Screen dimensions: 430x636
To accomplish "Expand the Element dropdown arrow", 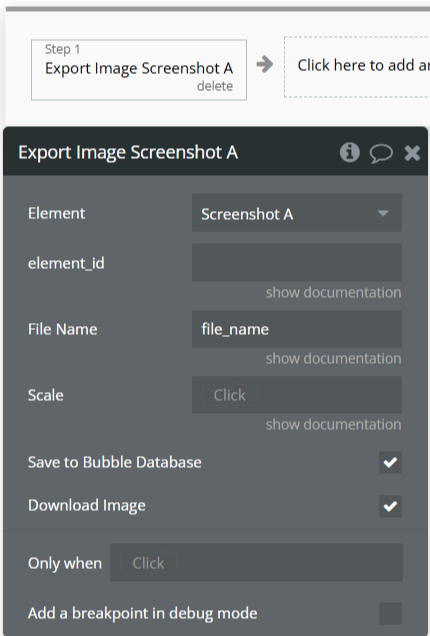I will click(x=383, y=213).
